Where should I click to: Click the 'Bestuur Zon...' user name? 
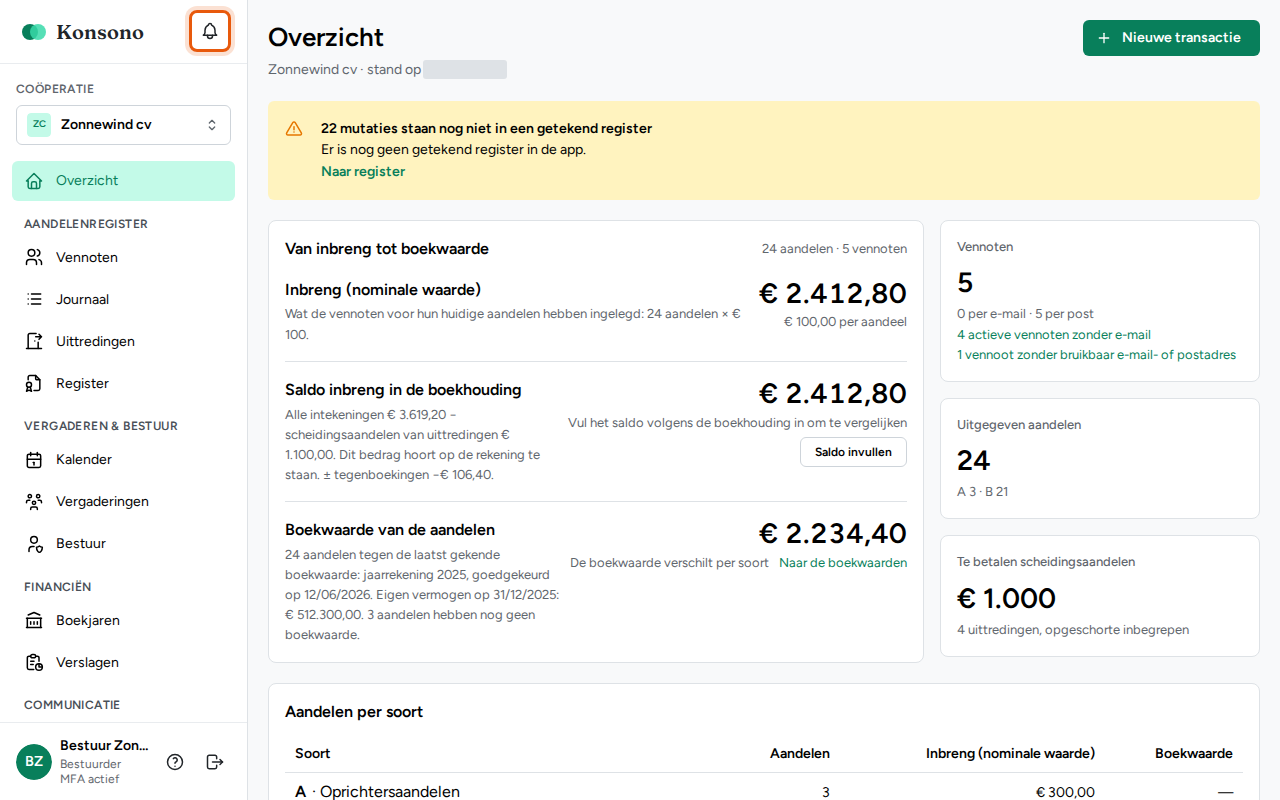tap(104, 745)
